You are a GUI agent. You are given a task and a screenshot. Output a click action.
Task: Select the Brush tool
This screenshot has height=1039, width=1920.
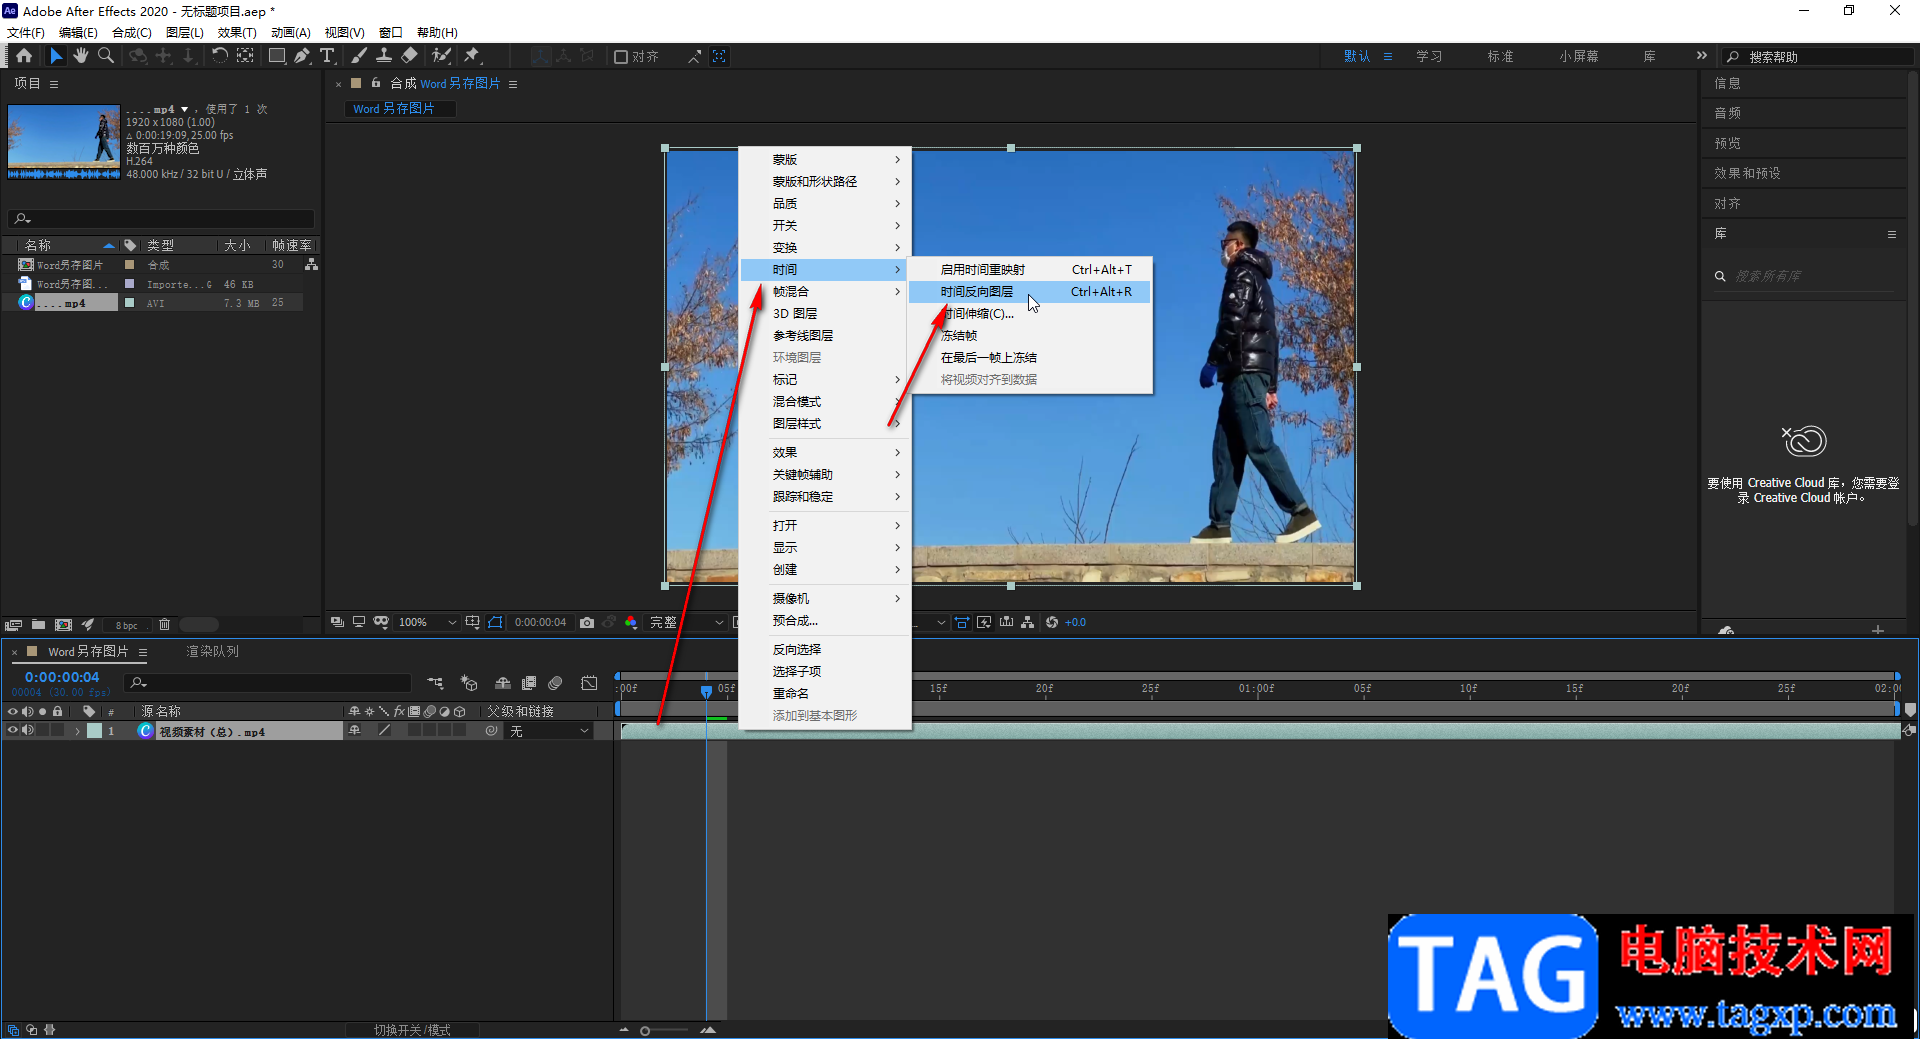point(359,56)
